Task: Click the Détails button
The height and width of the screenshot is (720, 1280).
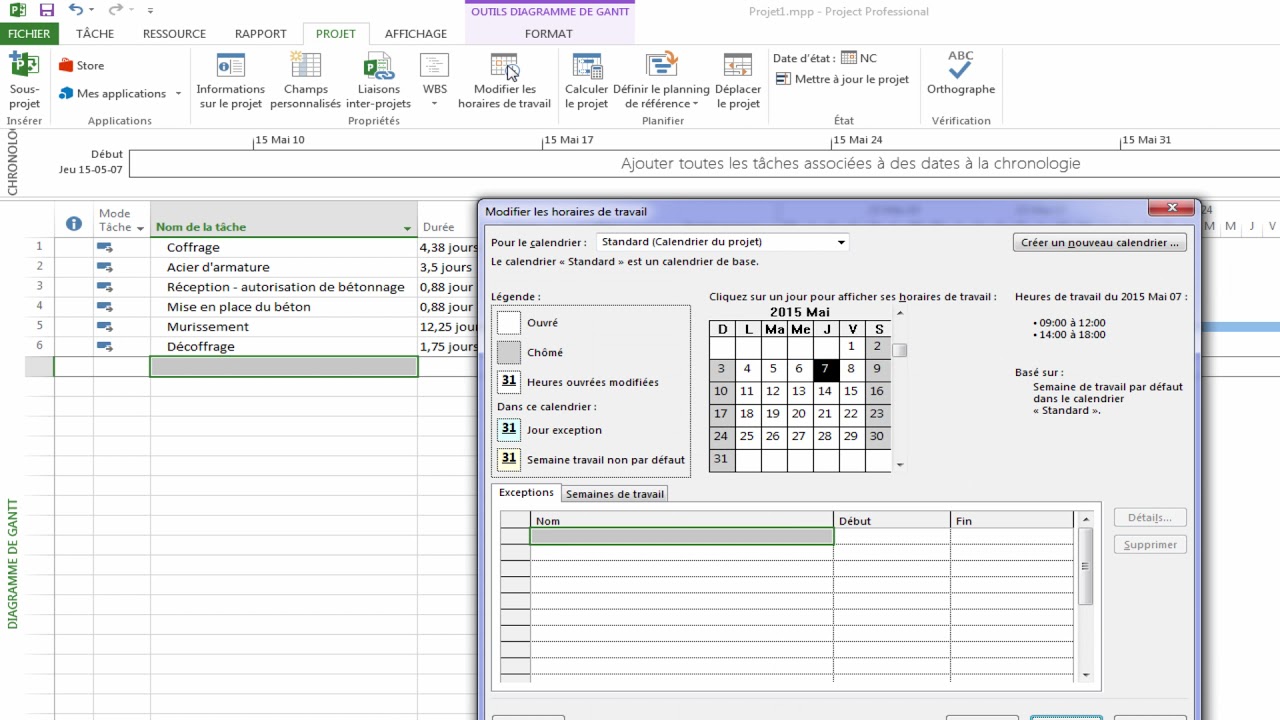Action: pos(1150,518)
